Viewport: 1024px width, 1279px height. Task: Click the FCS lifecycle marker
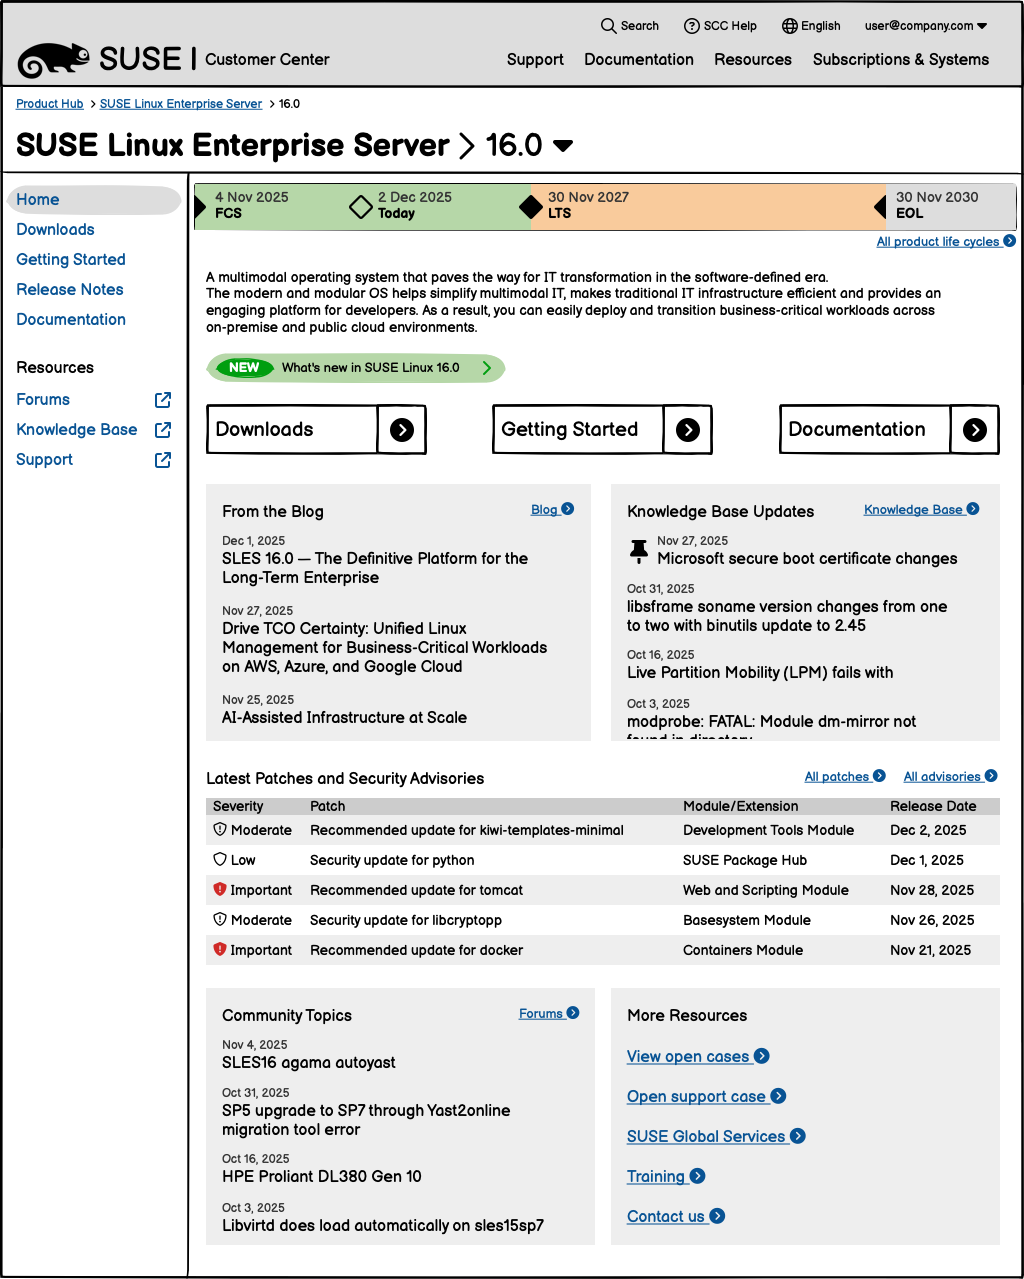201,207
